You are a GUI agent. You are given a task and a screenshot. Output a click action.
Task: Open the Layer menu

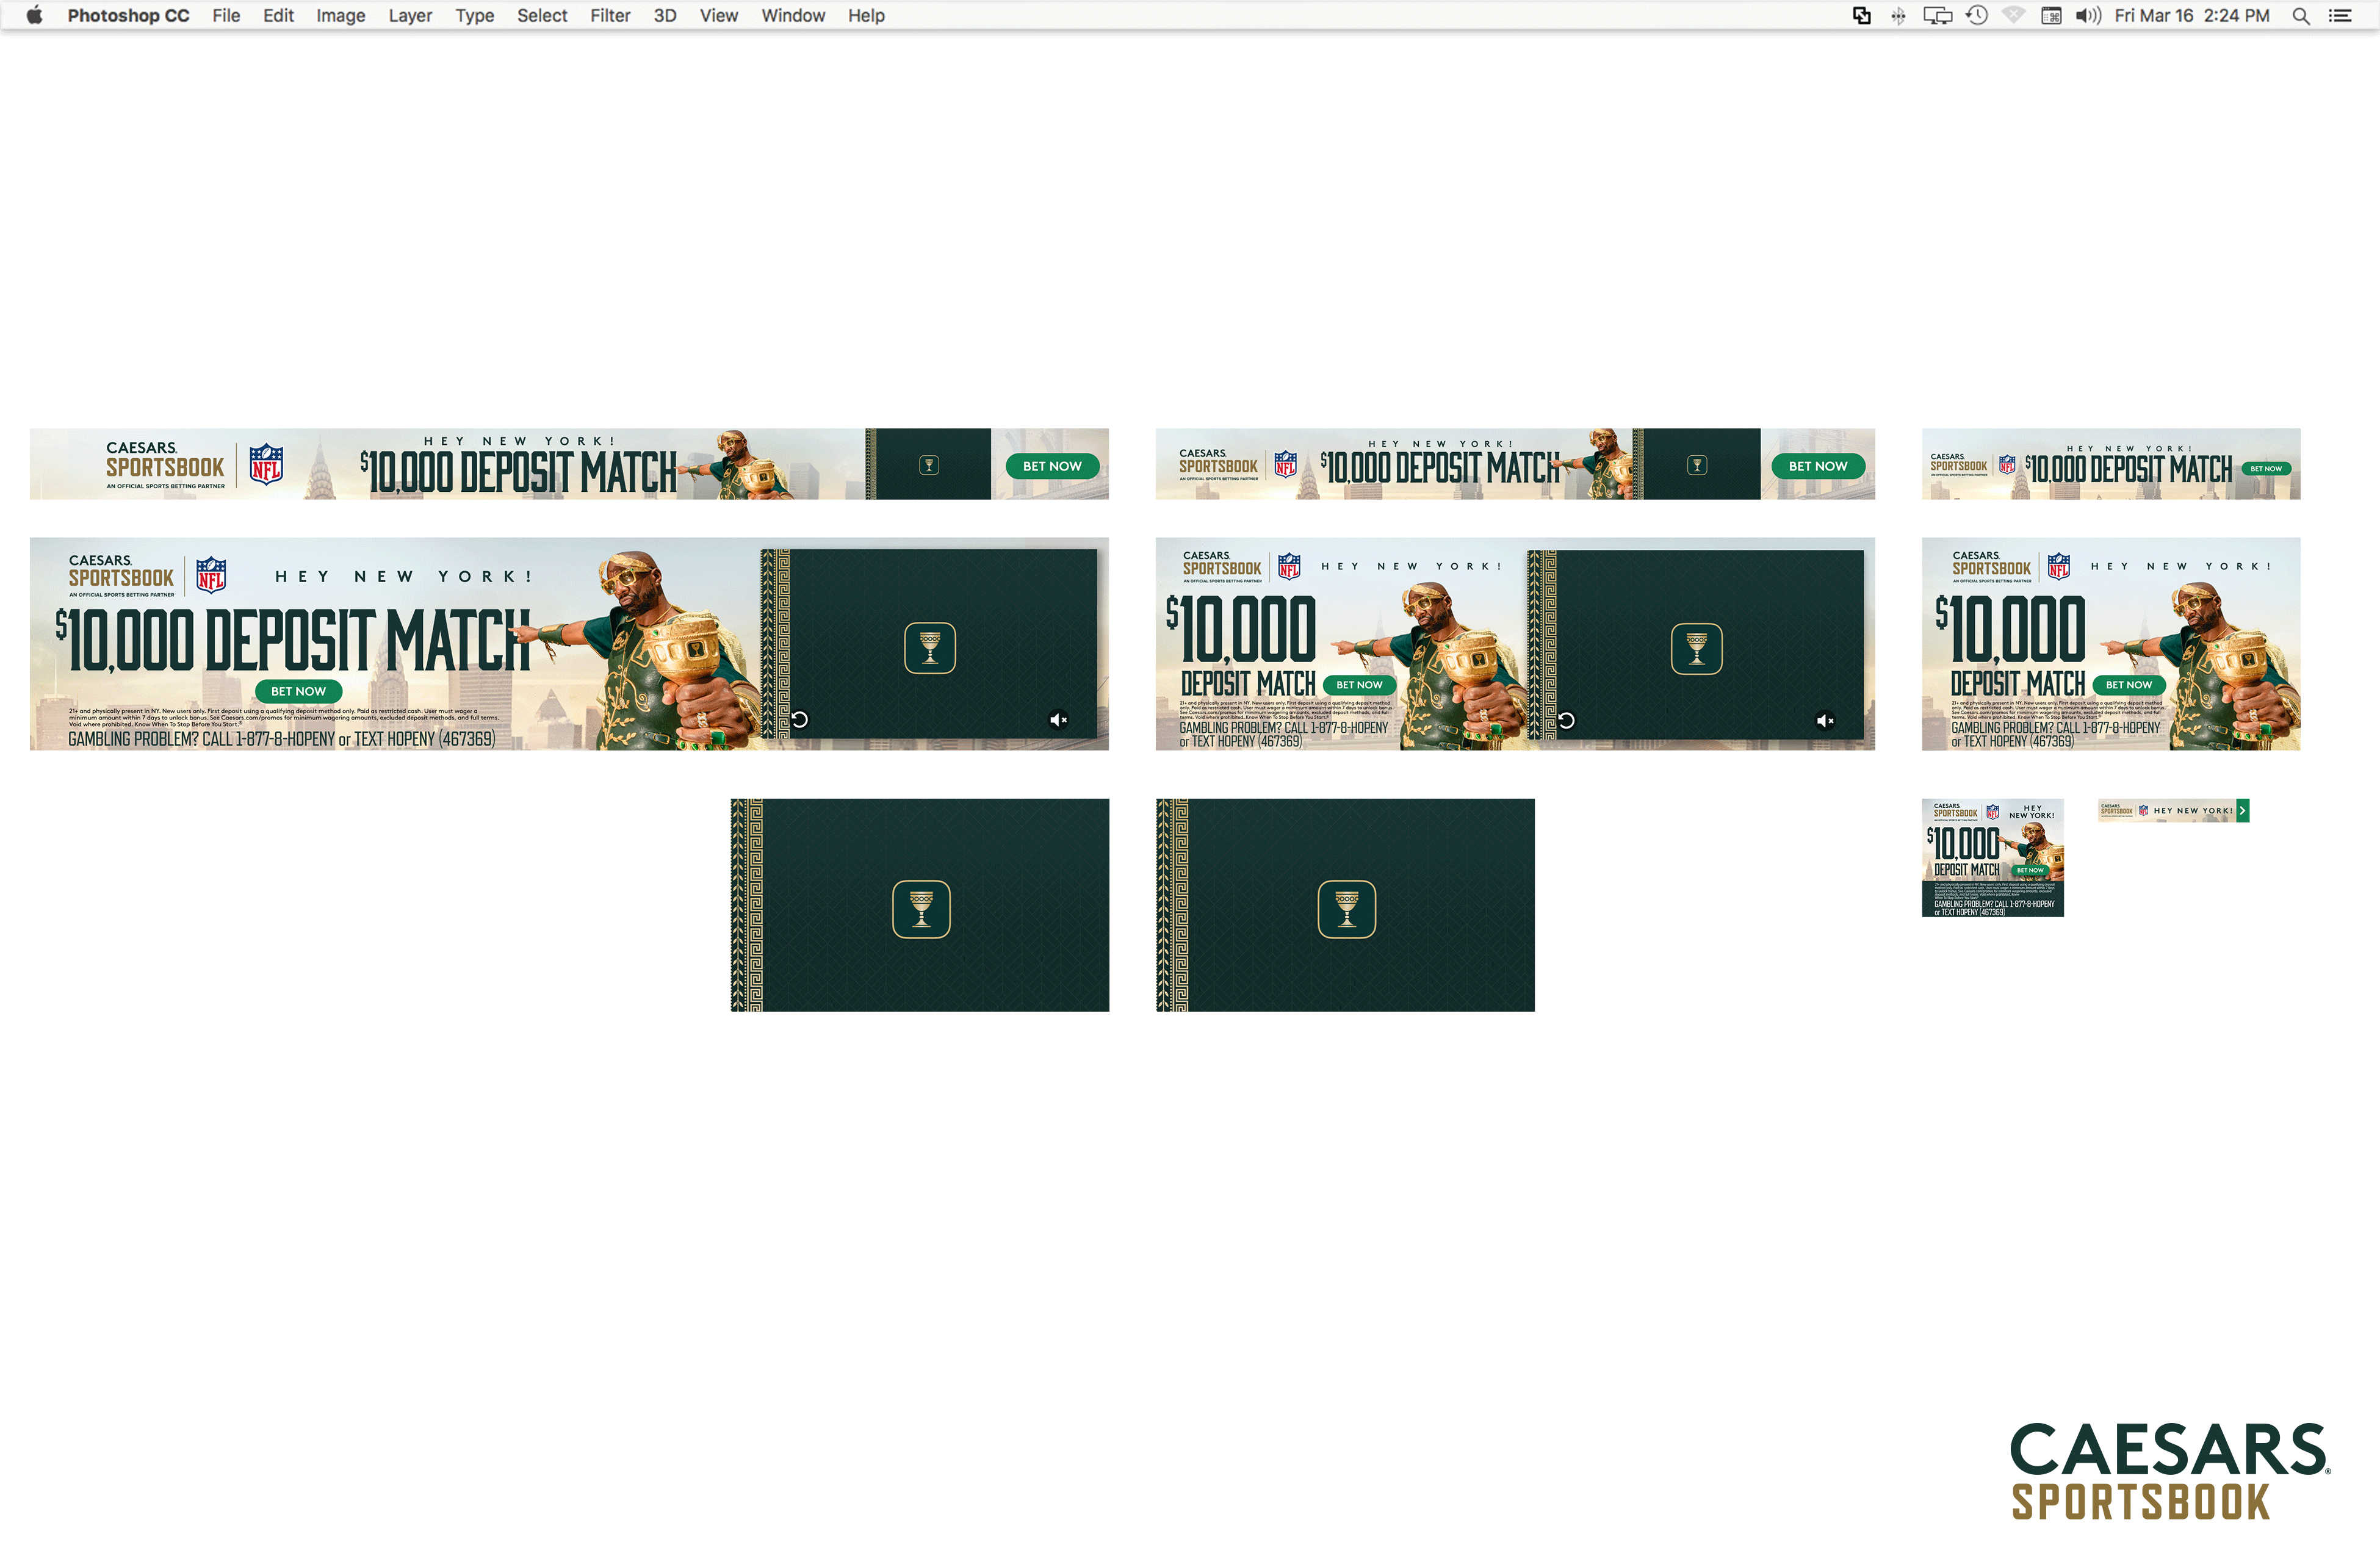point(410,15)
